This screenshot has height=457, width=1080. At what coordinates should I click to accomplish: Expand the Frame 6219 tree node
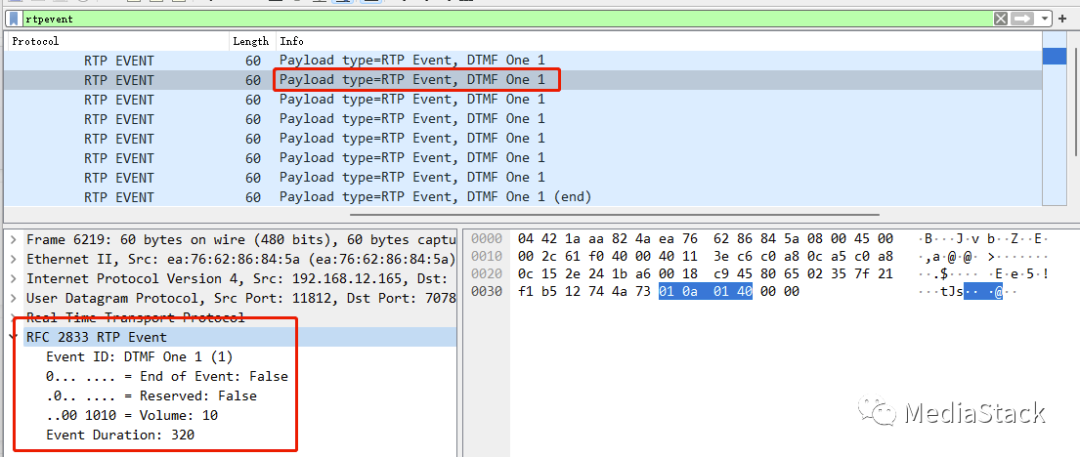click(x=12, y=240)
